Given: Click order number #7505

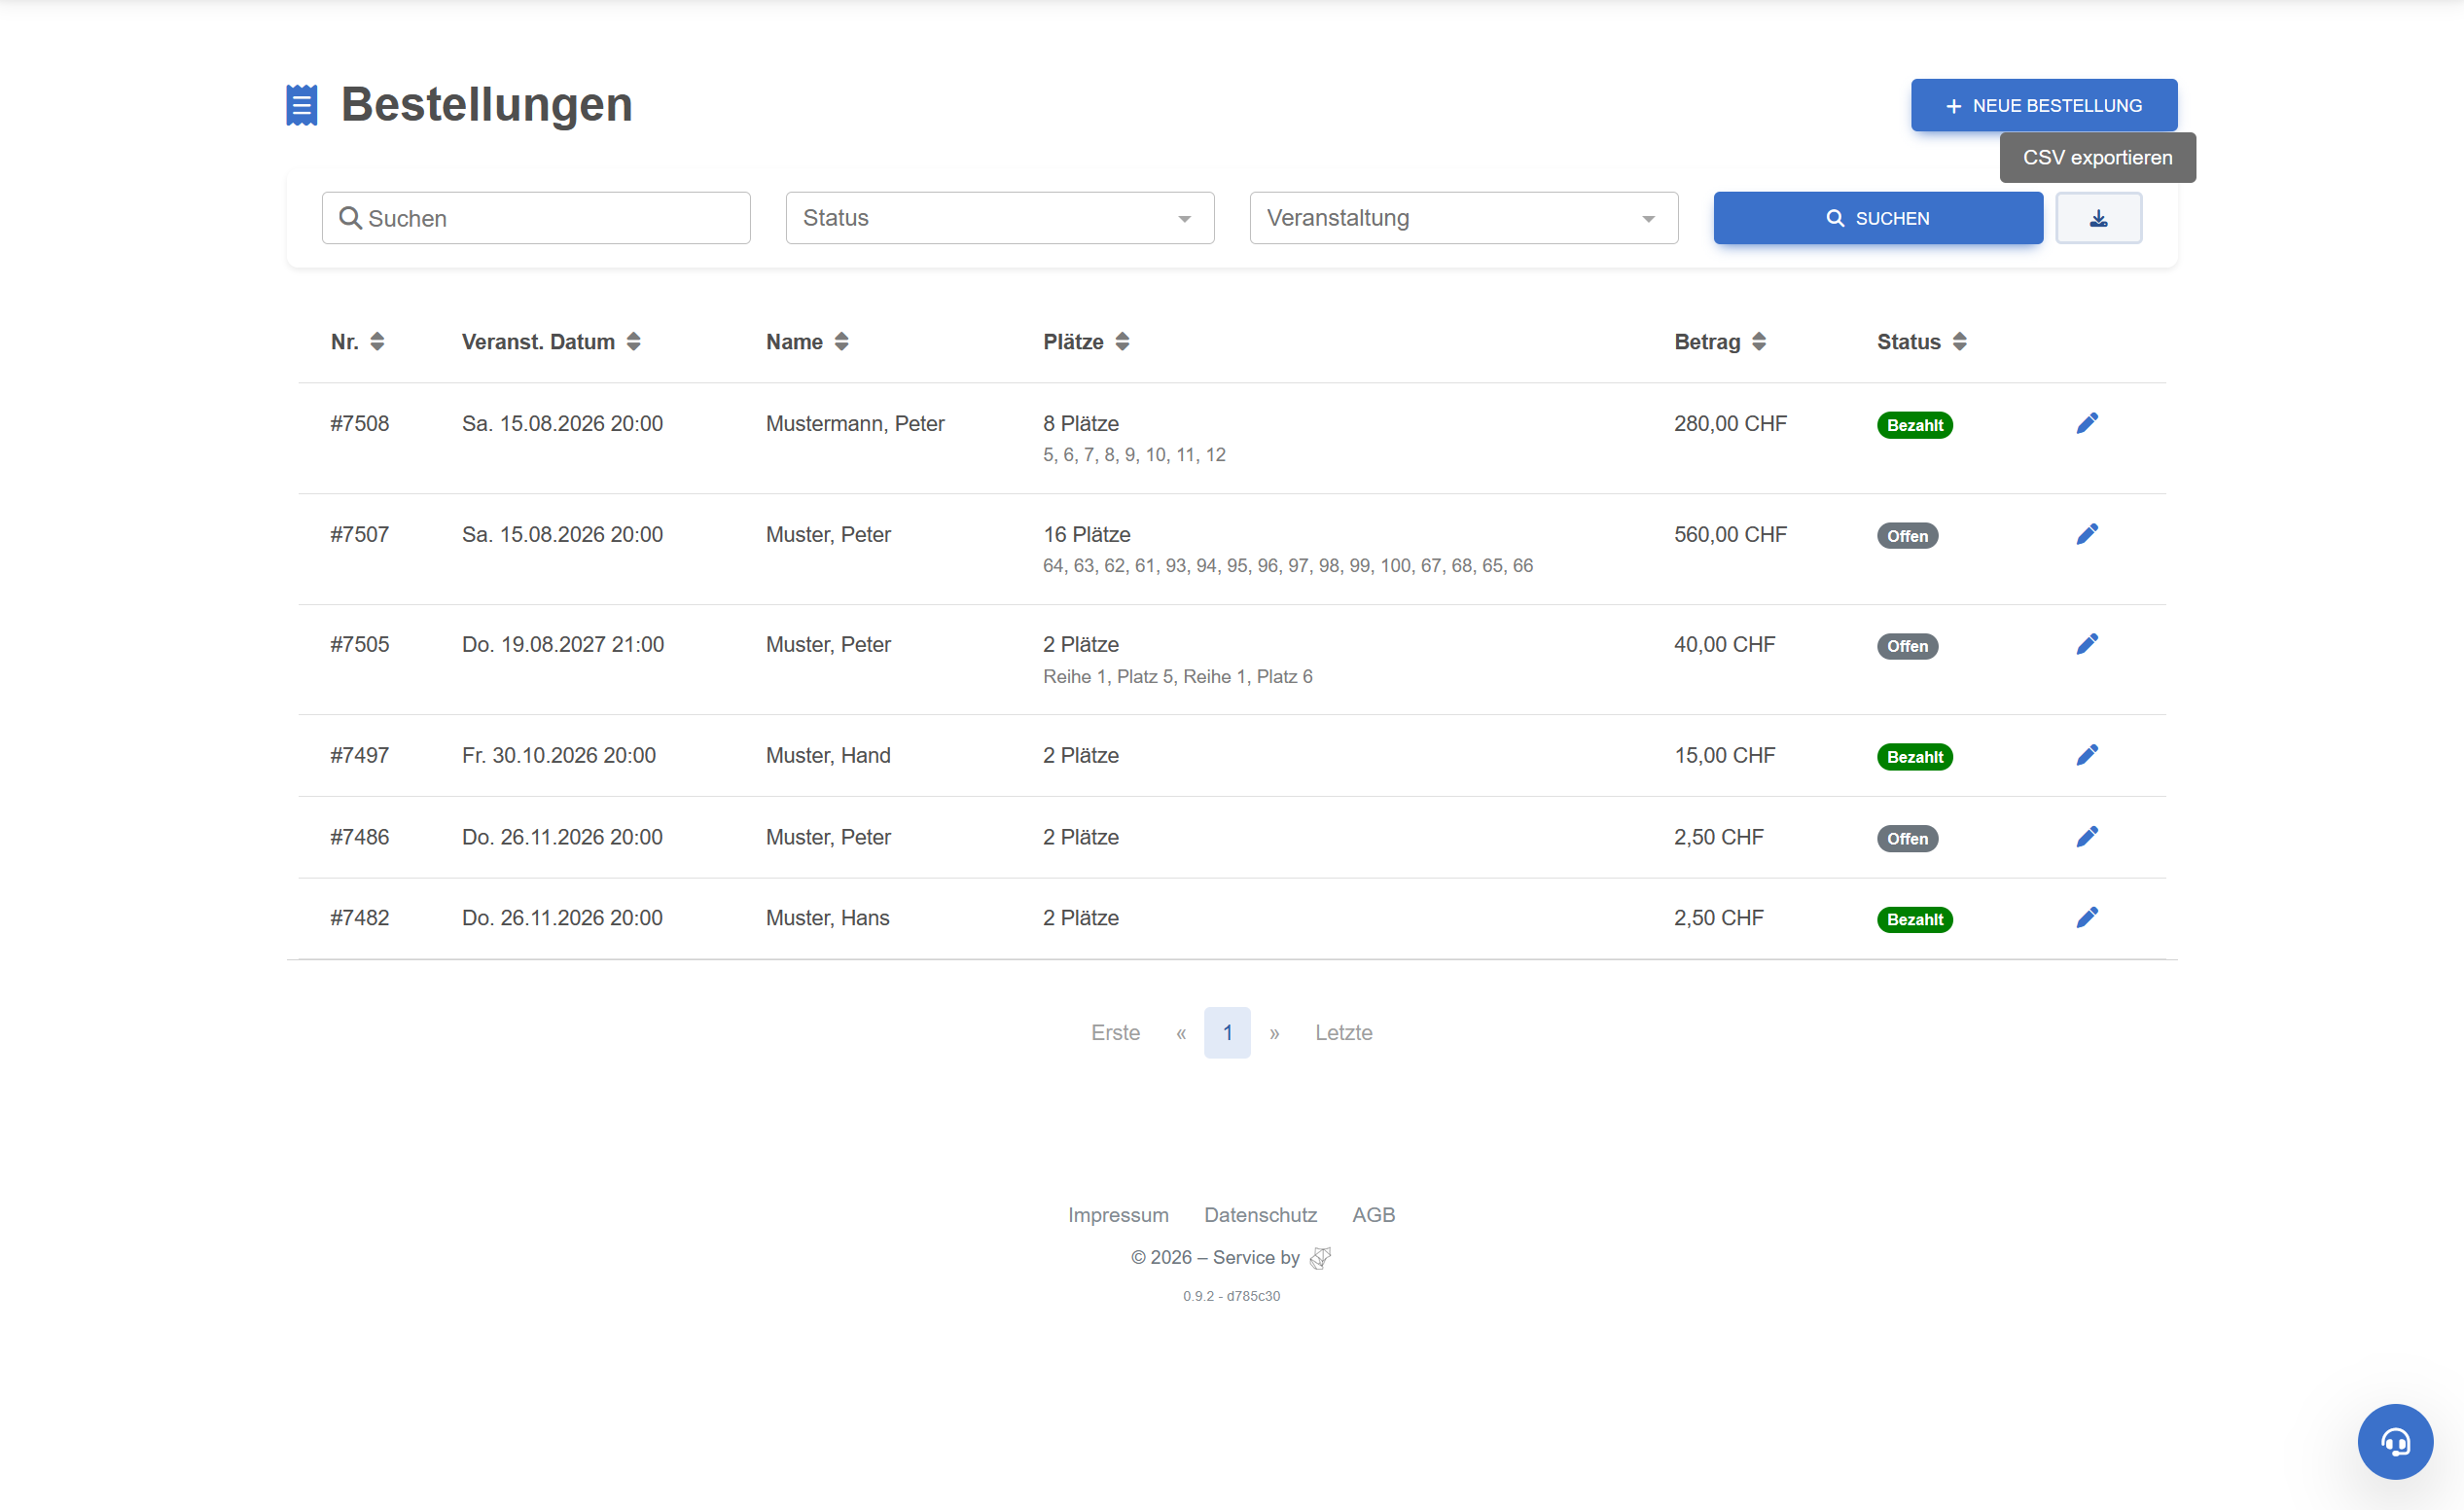Looking at the screenshot, I should [x=360, y=645].
